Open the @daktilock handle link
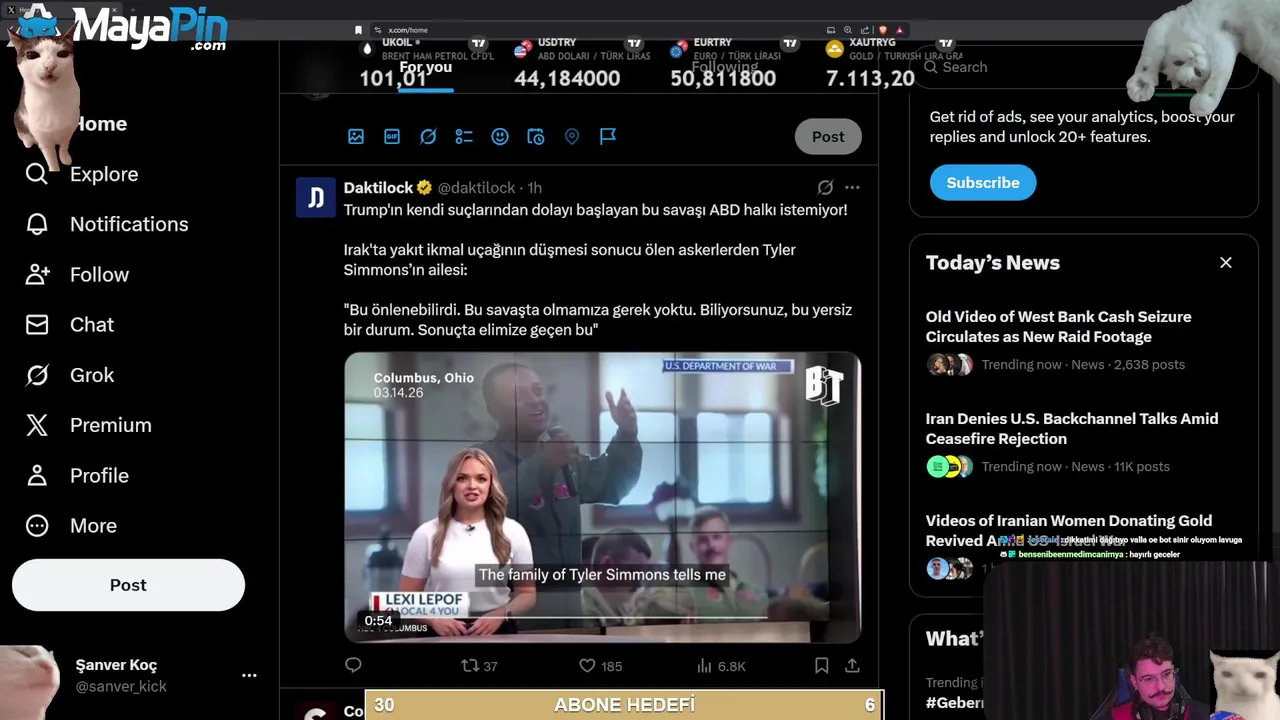1280x720 pixels. click(476, 188)
